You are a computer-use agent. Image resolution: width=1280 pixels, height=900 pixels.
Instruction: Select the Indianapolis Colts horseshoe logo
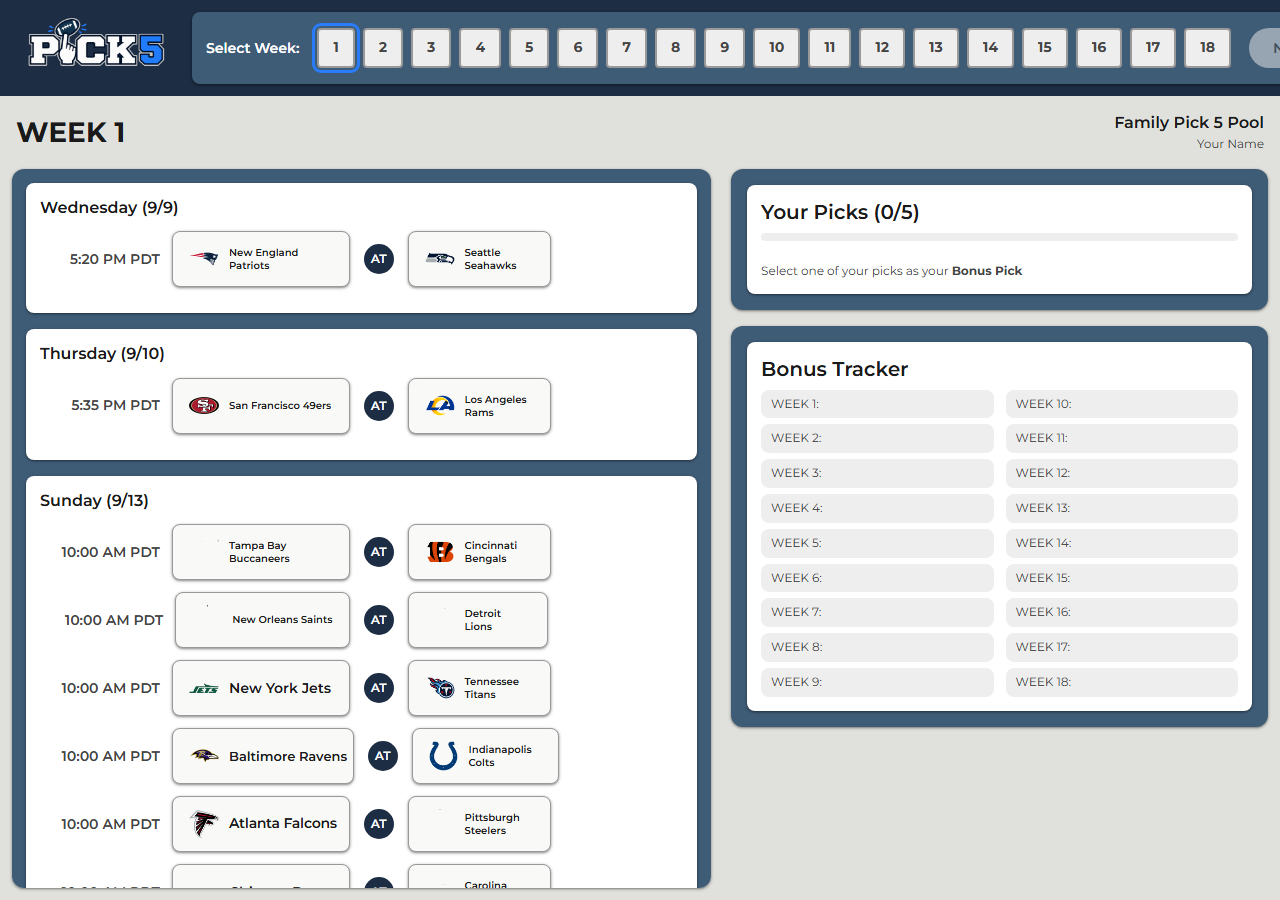(x=443, y=756)
